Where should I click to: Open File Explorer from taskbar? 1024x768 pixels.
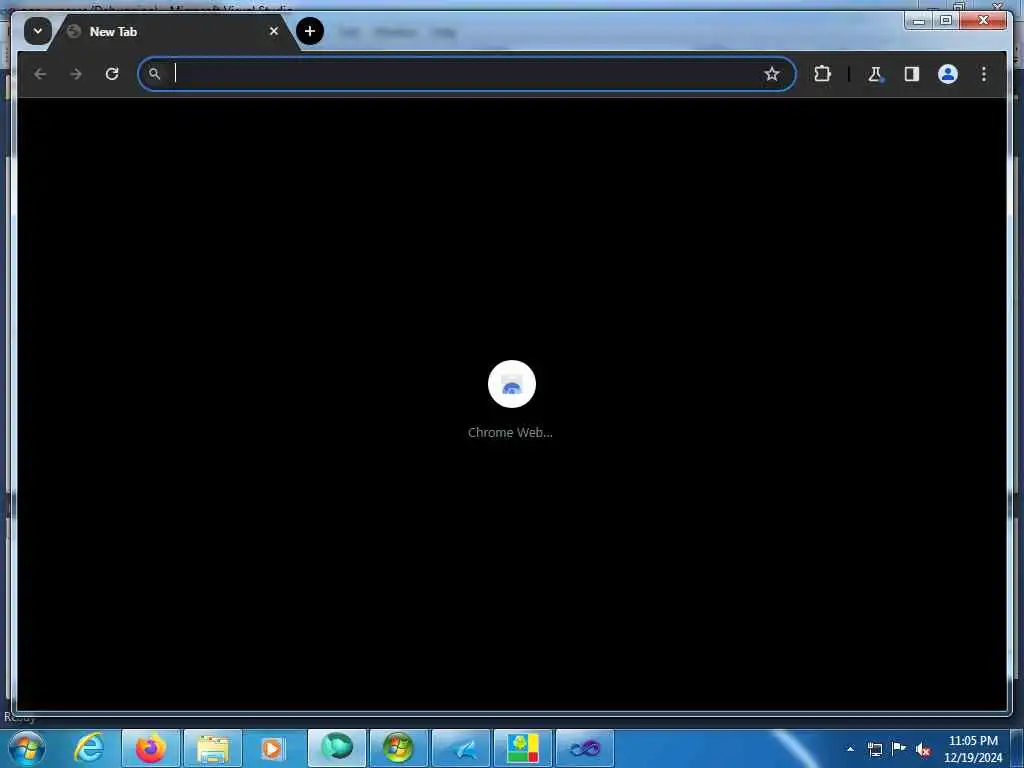pyautogui.click(x=213, y=748)
